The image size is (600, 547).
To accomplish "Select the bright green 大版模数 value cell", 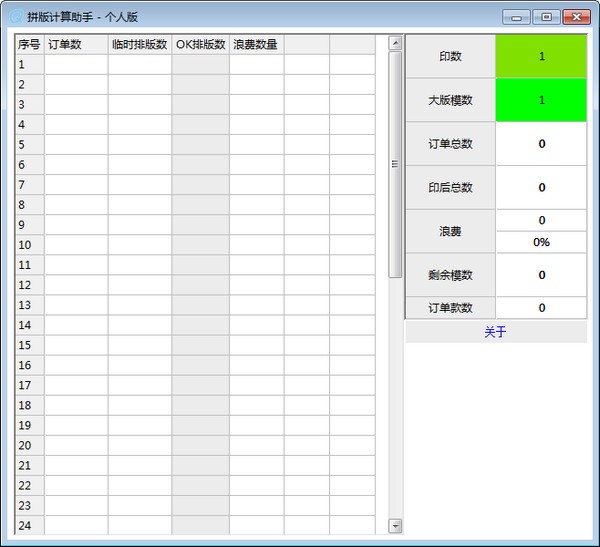I will pos(541,100).
